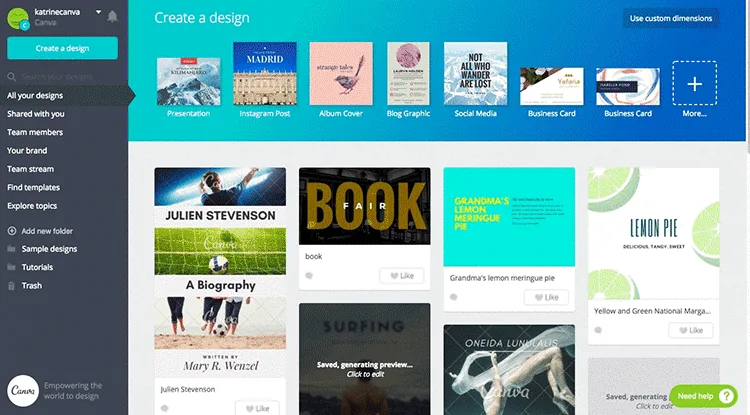
Task: Choose the Blog Graphic thumbnail
Action: coord(408,74)
